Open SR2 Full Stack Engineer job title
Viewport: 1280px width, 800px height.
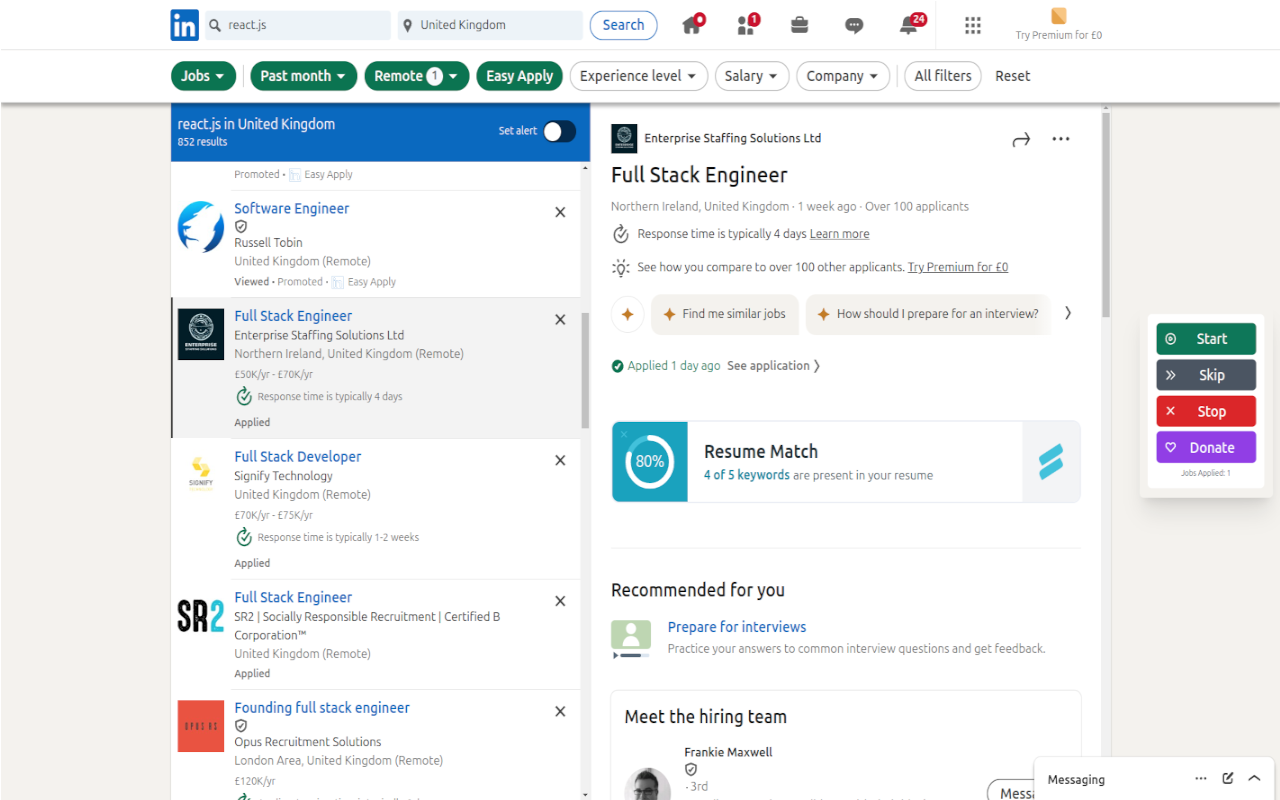[293, 597]
